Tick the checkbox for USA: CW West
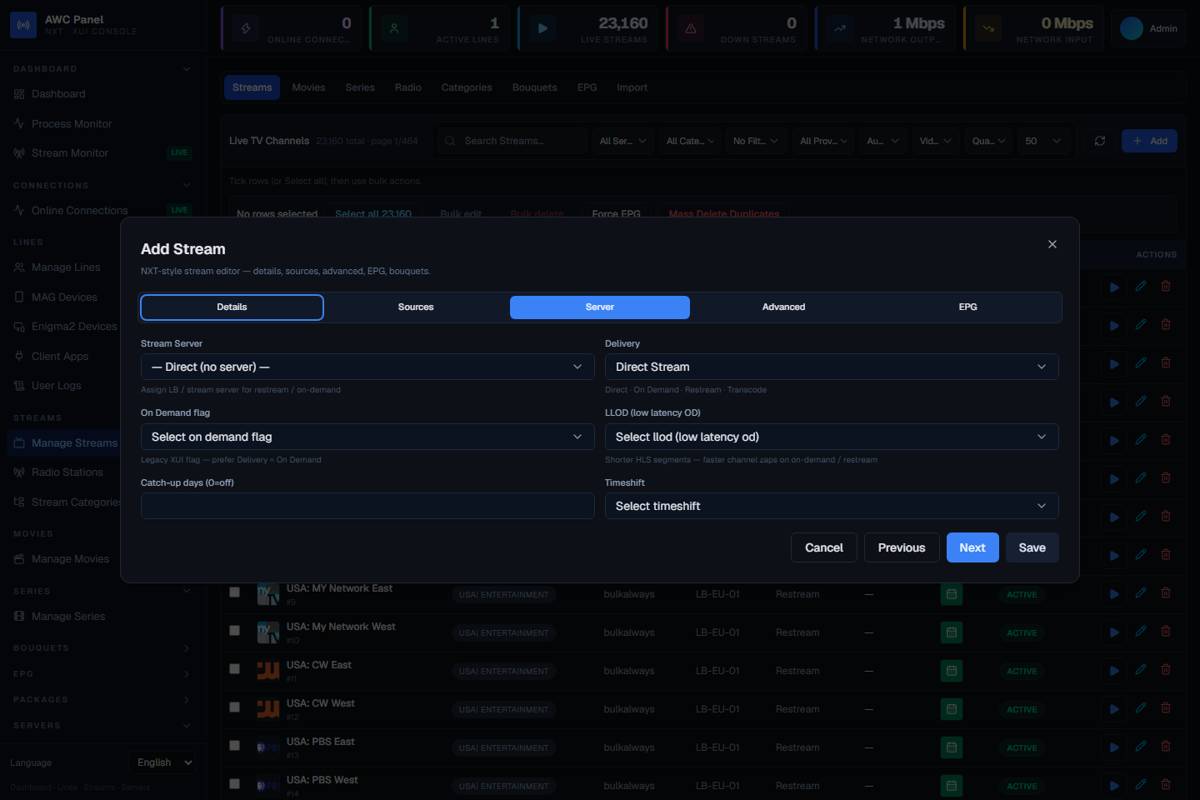Viewport: 1200px width, 800px height. (235, 708)
